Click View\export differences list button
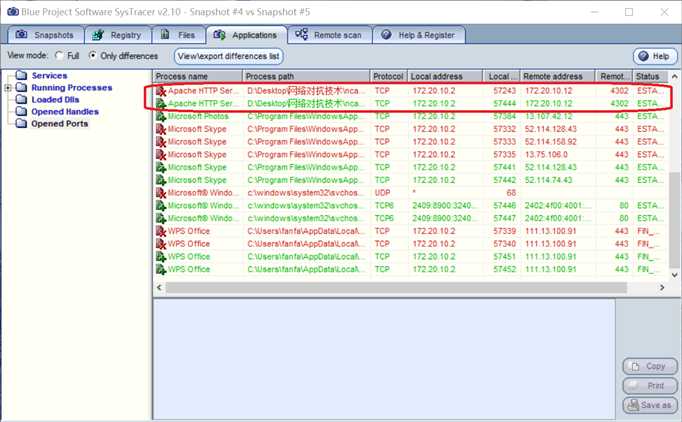Image resolution: width=682 pixels, height=422 pixels. coord(229,56)
